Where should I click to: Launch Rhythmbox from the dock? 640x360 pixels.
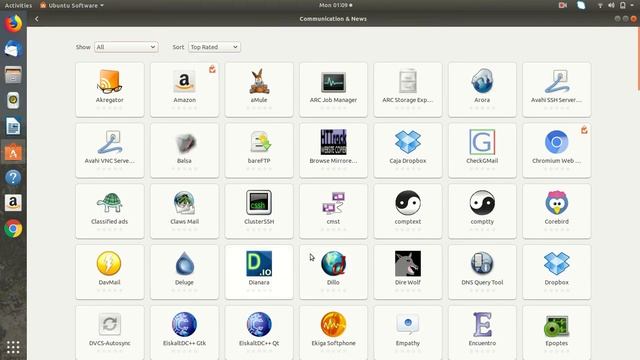tap(13, 101)
